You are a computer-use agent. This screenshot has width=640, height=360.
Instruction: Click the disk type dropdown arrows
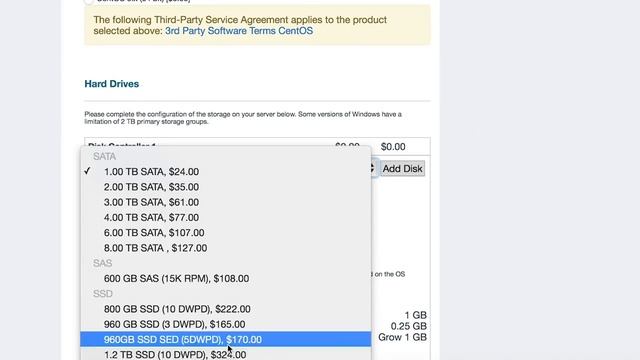372,168
